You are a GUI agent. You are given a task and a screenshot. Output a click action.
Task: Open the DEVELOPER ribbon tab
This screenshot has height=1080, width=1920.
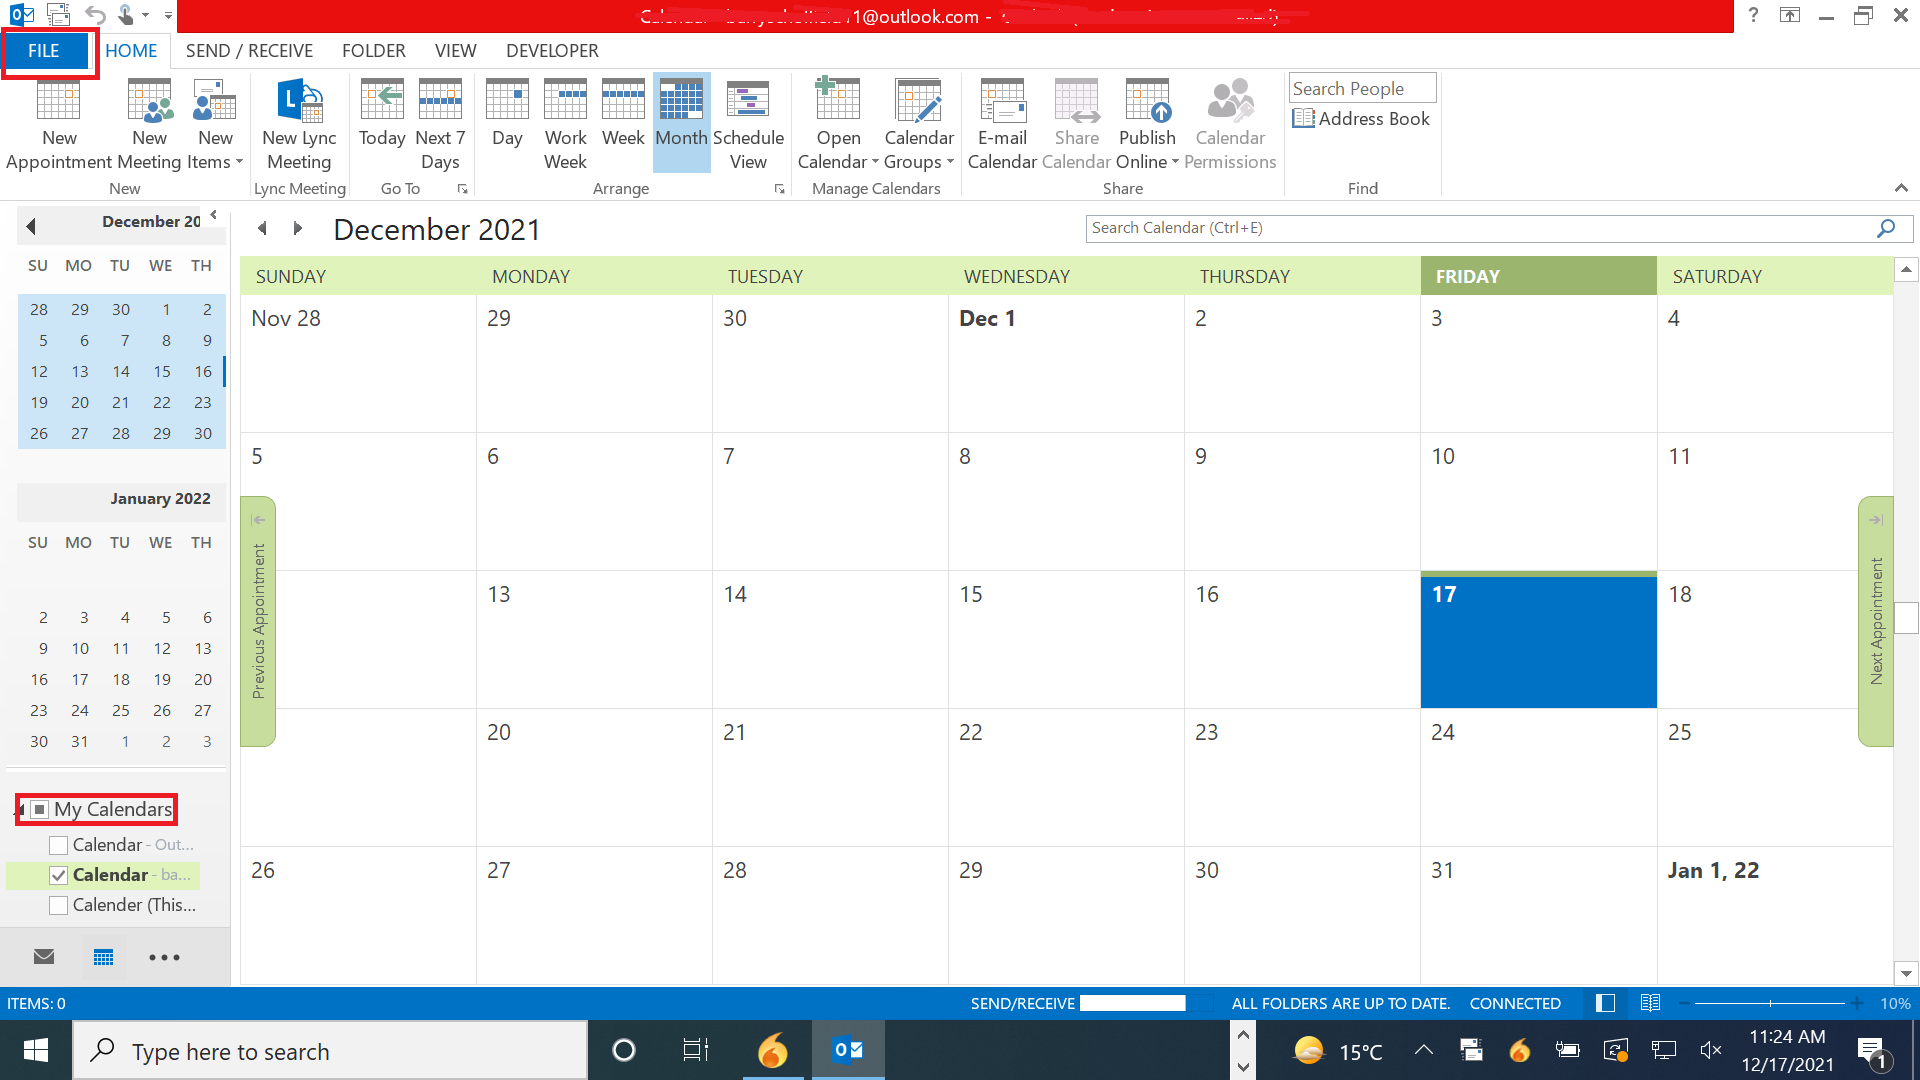point(552,51)
